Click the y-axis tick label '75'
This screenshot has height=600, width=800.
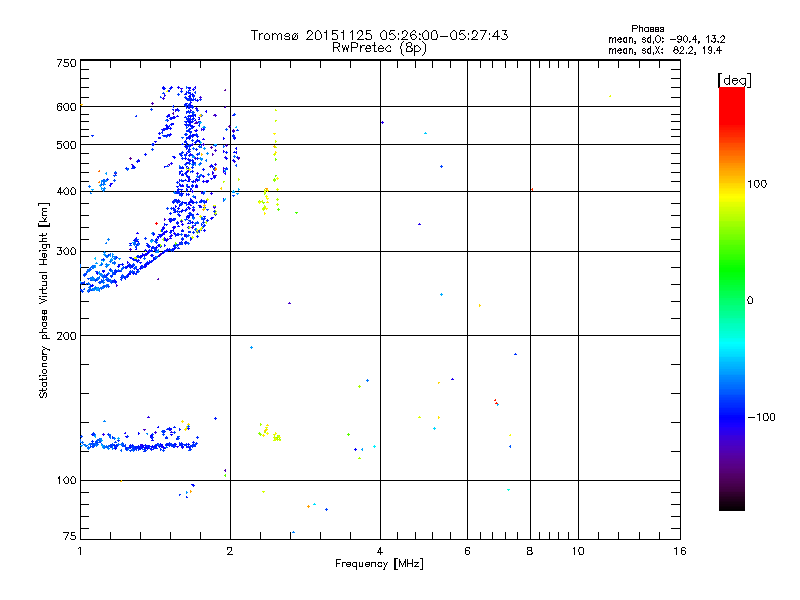click(70, 536)
